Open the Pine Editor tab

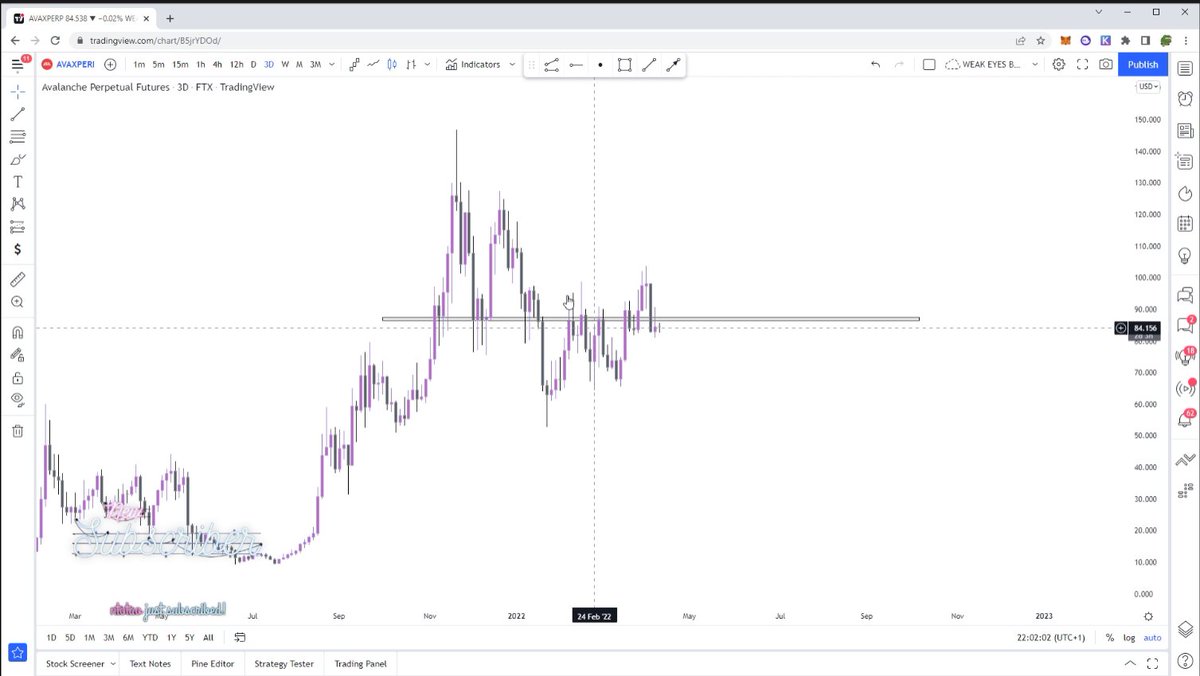[x=214, y=663]
